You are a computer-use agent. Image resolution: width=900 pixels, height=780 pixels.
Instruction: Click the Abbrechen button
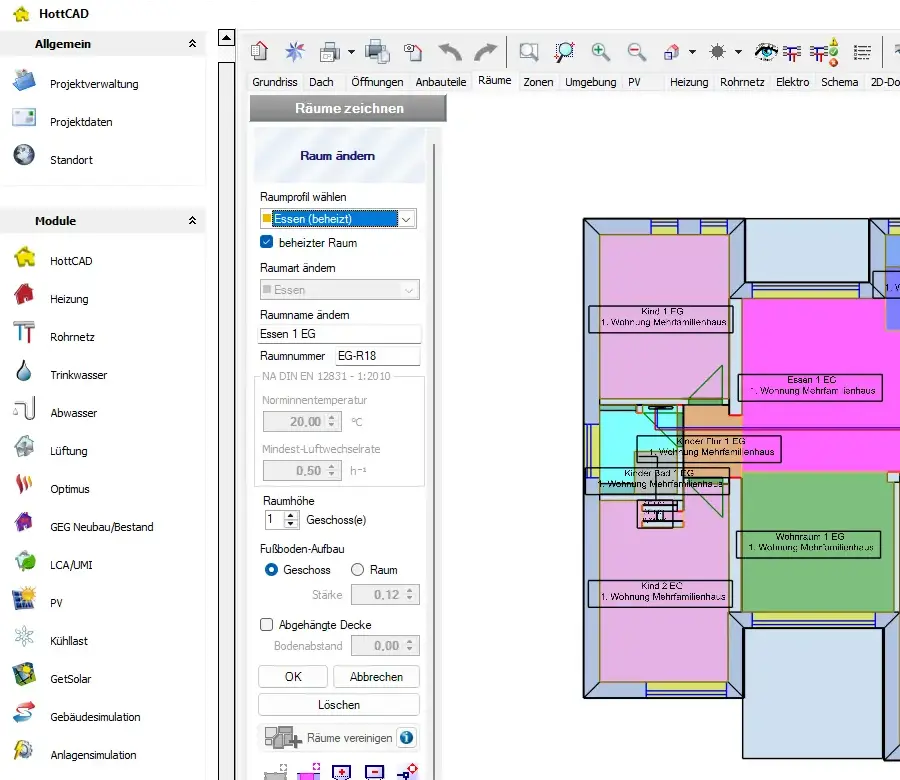pyautogui.click(x=376, y=677)
